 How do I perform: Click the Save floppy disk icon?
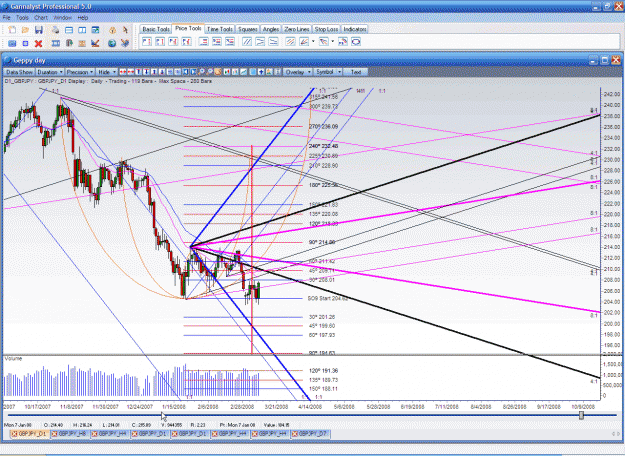pos(39,30)
